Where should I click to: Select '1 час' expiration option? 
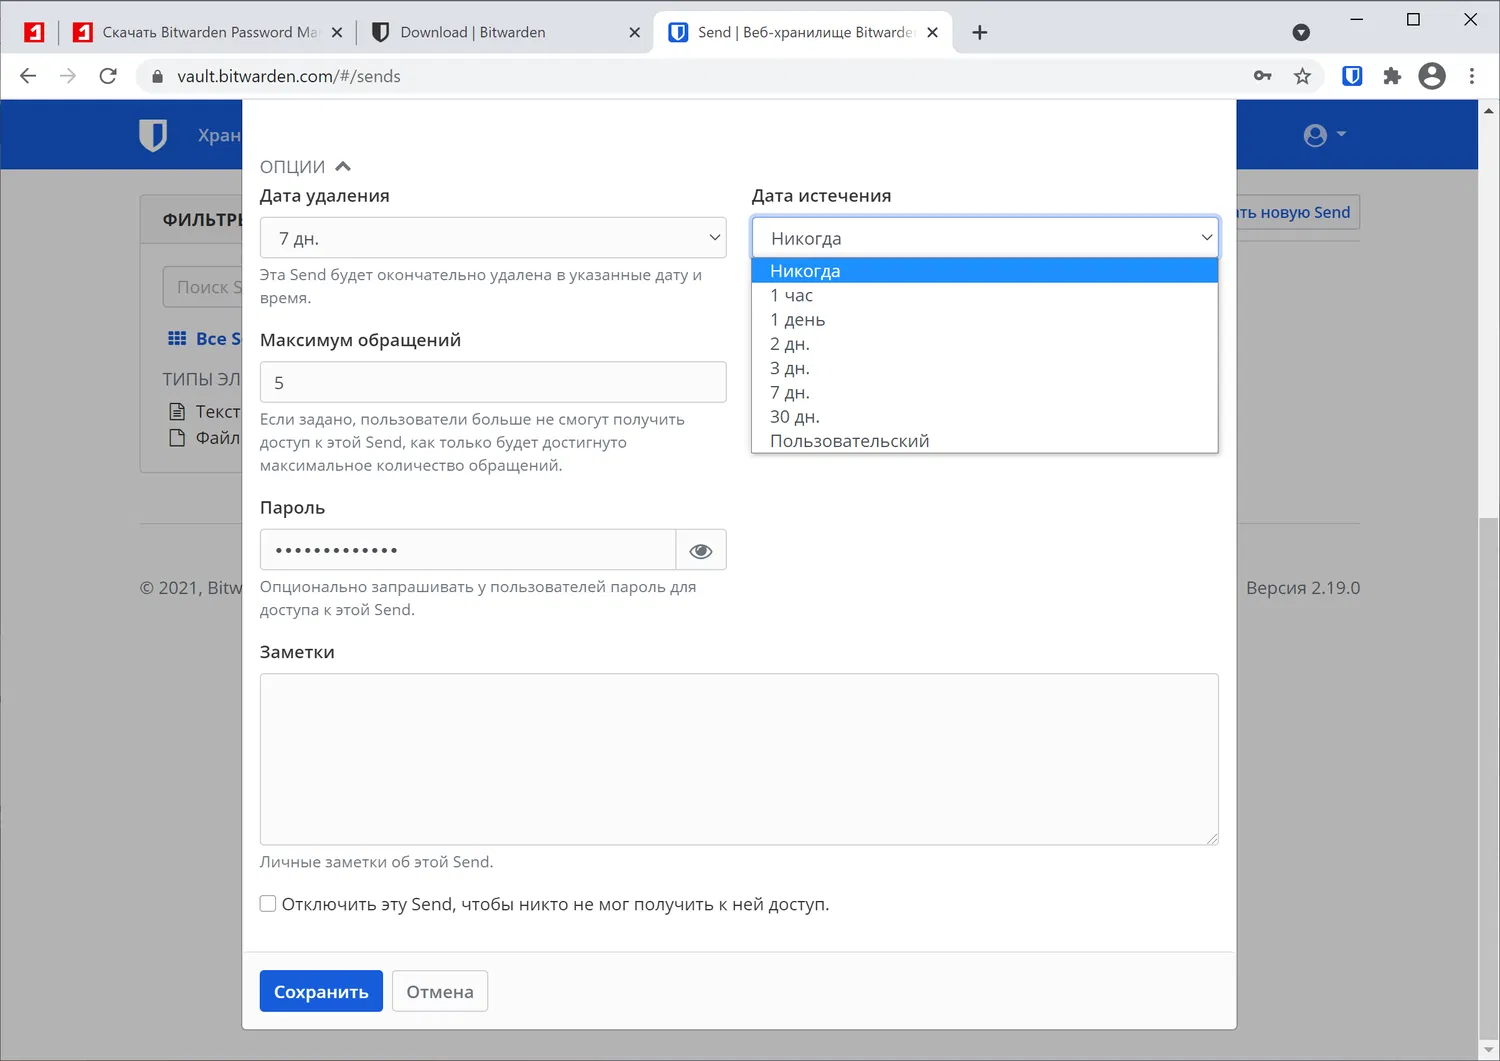792,296
